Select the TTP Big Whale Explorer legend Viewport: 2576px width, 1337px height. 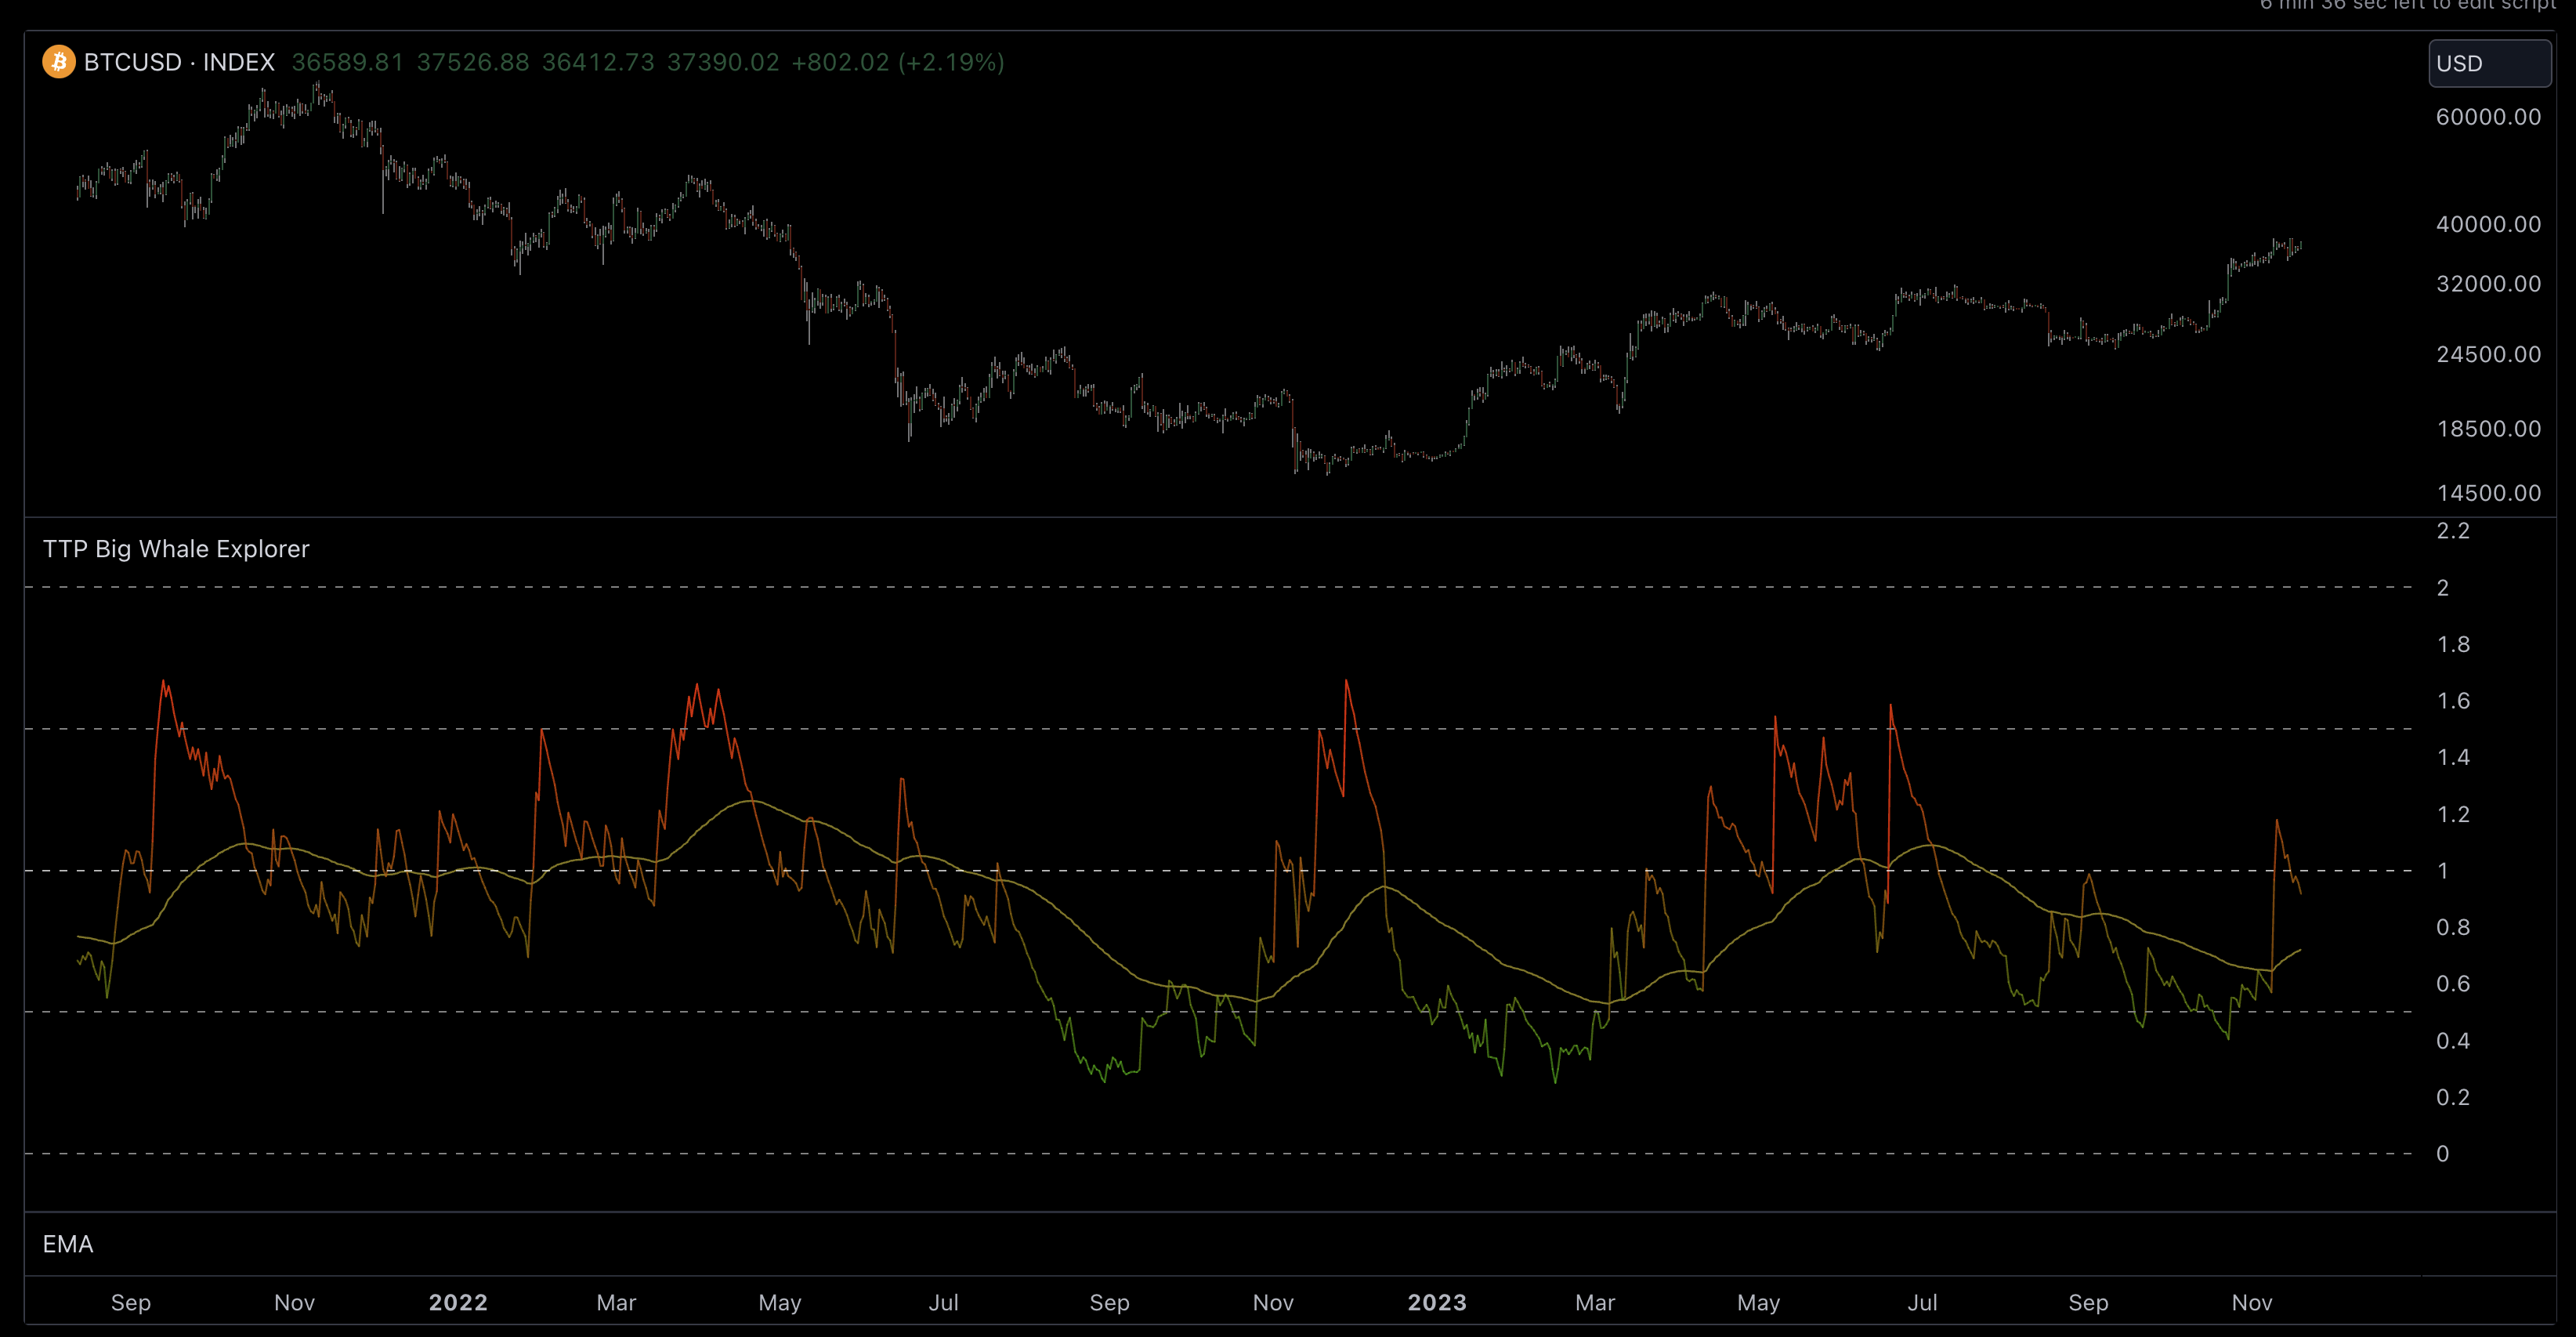[176, 549]
